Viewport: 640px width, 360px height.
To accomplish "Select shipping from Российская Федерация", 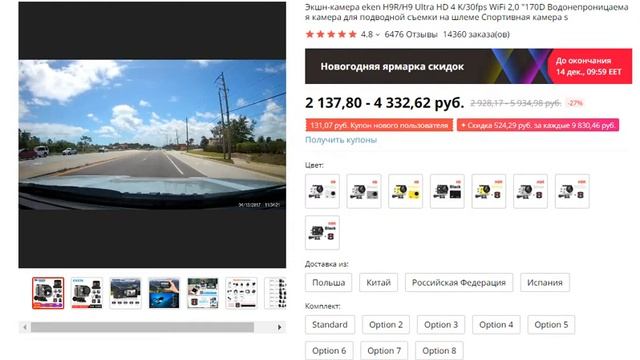I will (x=459, y=282).
